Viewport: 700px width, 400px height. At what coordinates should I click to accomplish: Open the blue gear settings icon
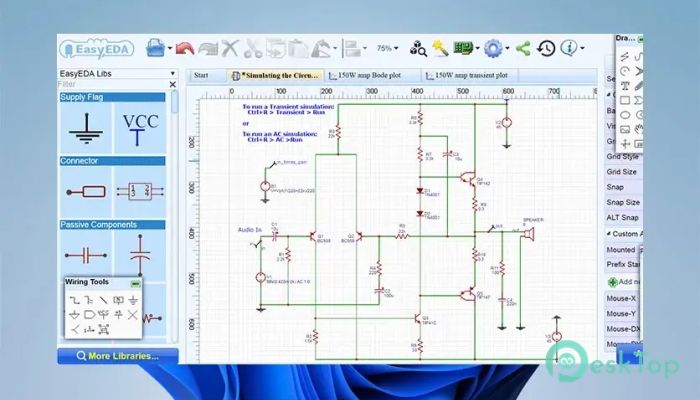pos(493,48)
